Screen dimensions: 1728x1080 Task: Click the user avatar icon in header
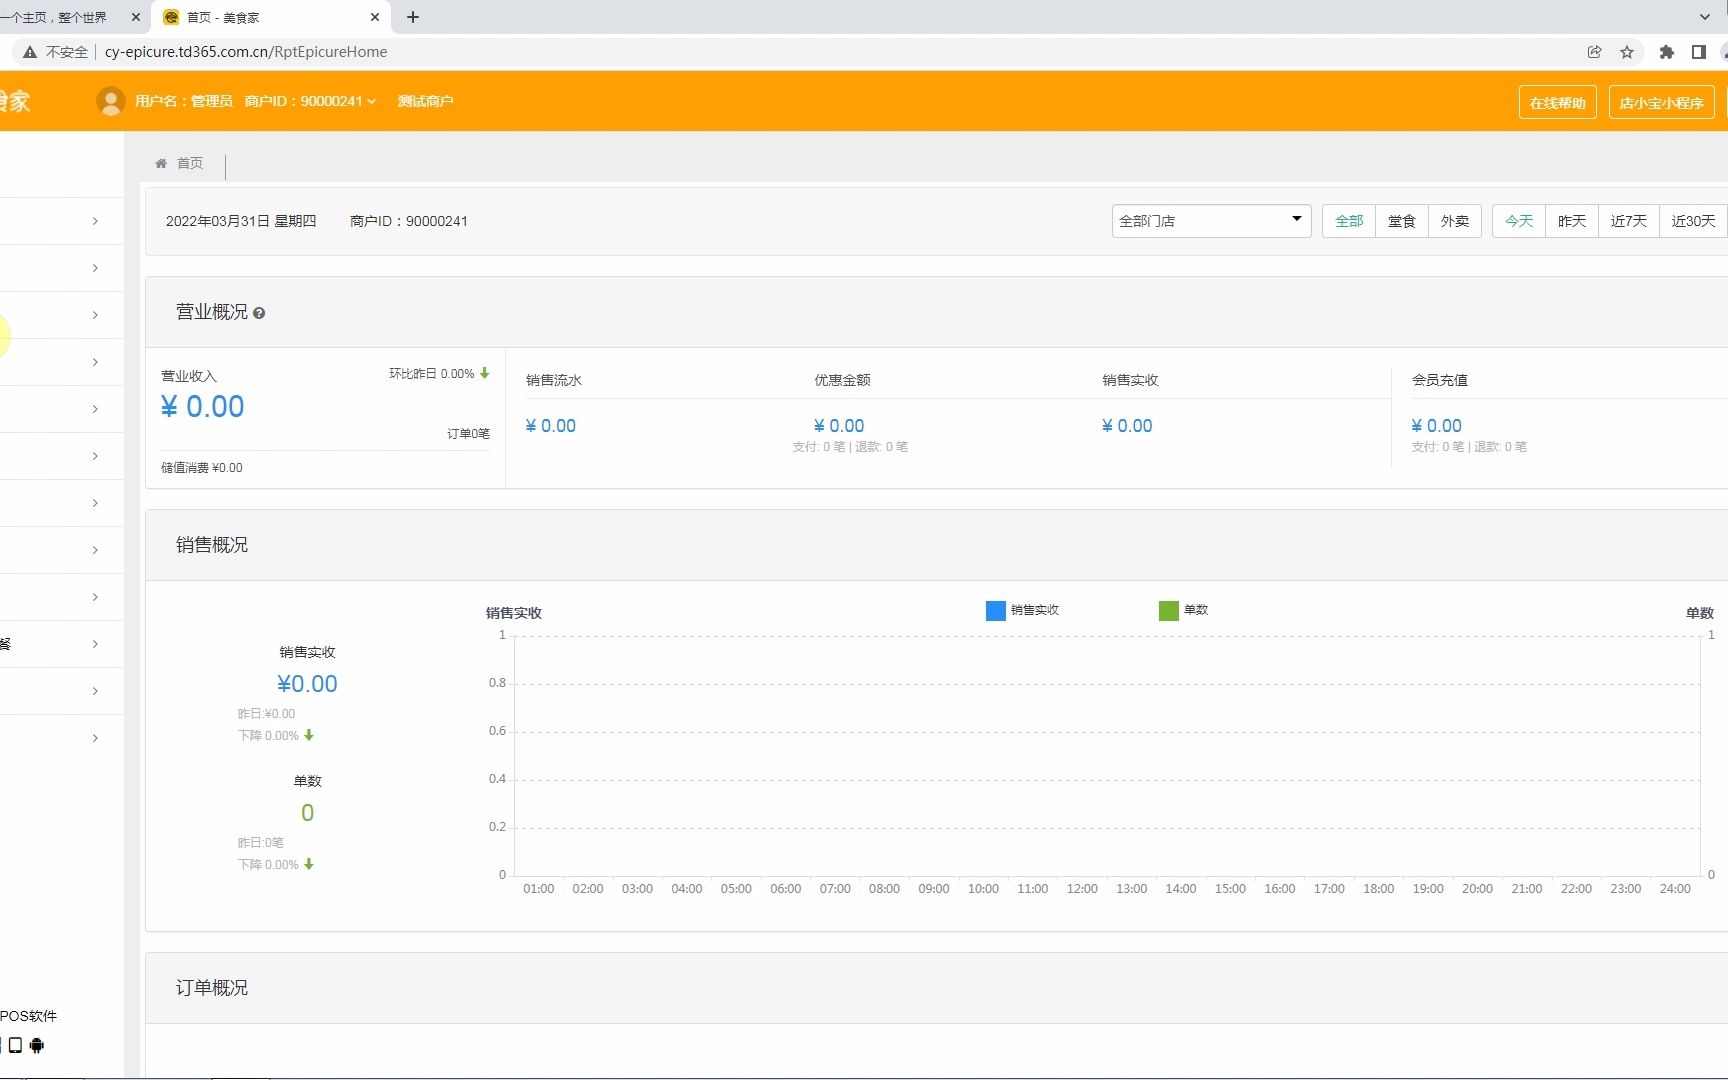(110, 101)
